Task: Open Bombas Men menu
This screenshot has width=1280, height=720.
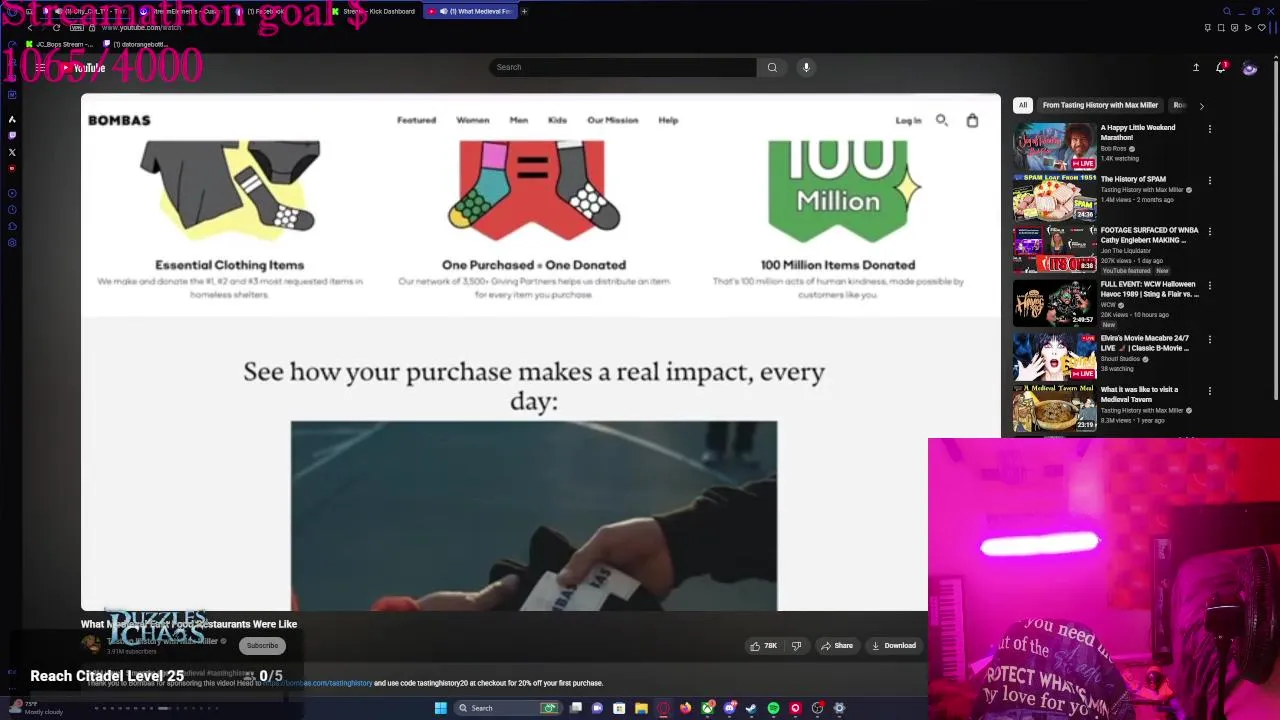Action: pos(518,120)
